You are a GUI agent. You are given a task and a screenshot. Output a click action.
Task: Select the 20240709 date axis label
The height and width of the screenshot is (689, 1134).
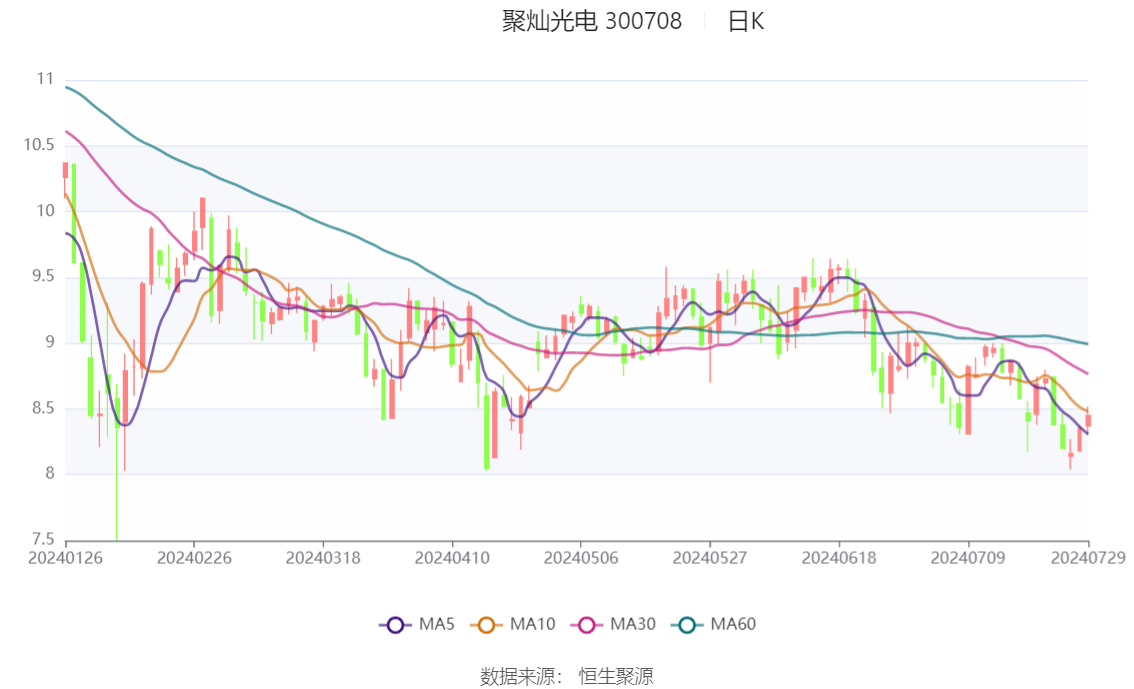(x=968, y=558)
